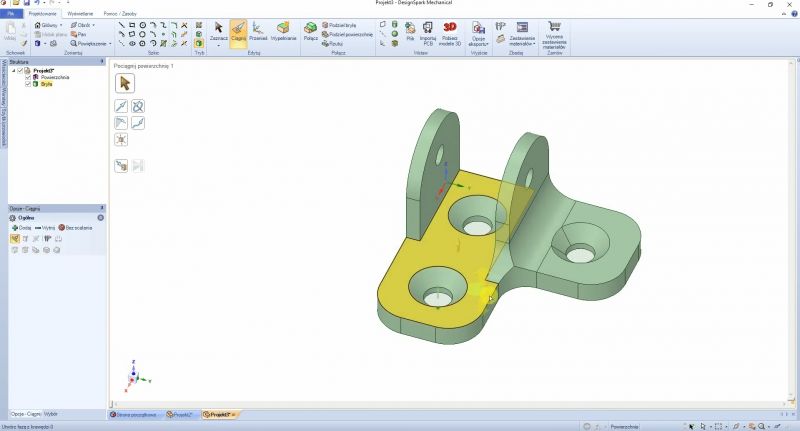Switch to Projektowanie ribbon tab
Image resolution: width=800 pixels, height=431 pixels.
pyautogui.click(x=42, y=14)
